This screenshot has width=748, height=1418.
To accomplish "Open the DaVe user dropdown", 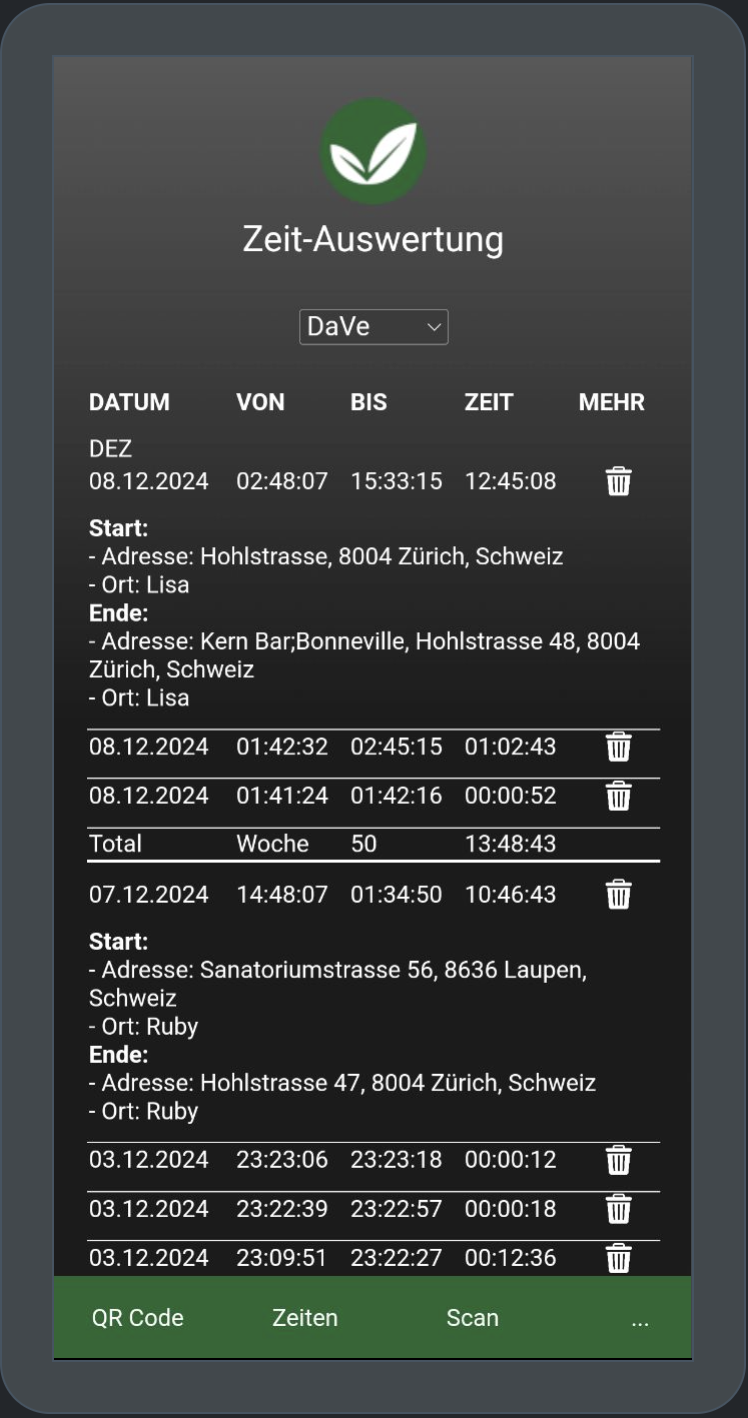I will tap(373, 327).
